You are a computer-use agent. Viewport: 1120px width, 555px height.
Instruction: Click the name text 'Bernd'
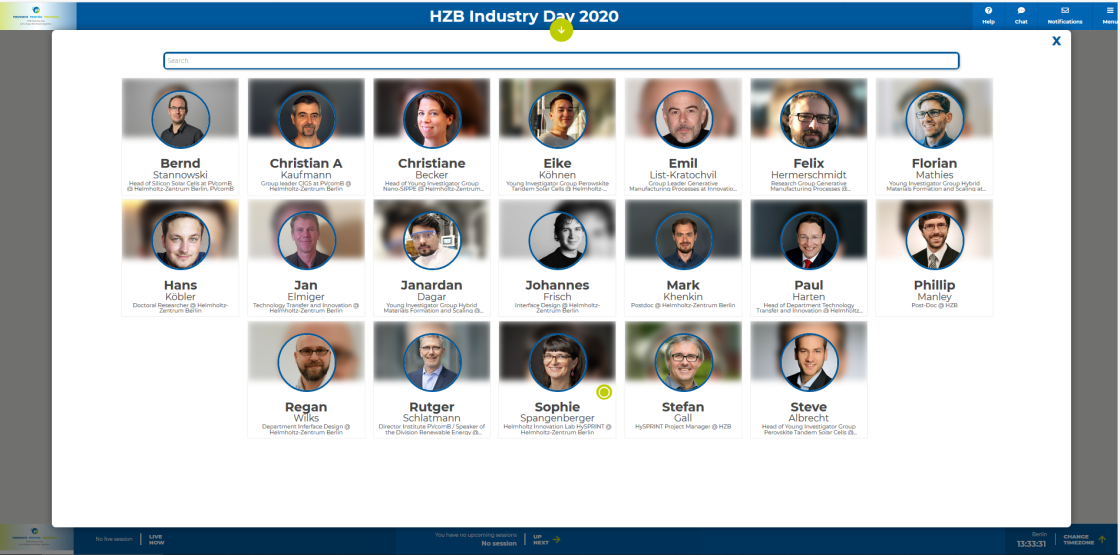(x=180, y=163)
